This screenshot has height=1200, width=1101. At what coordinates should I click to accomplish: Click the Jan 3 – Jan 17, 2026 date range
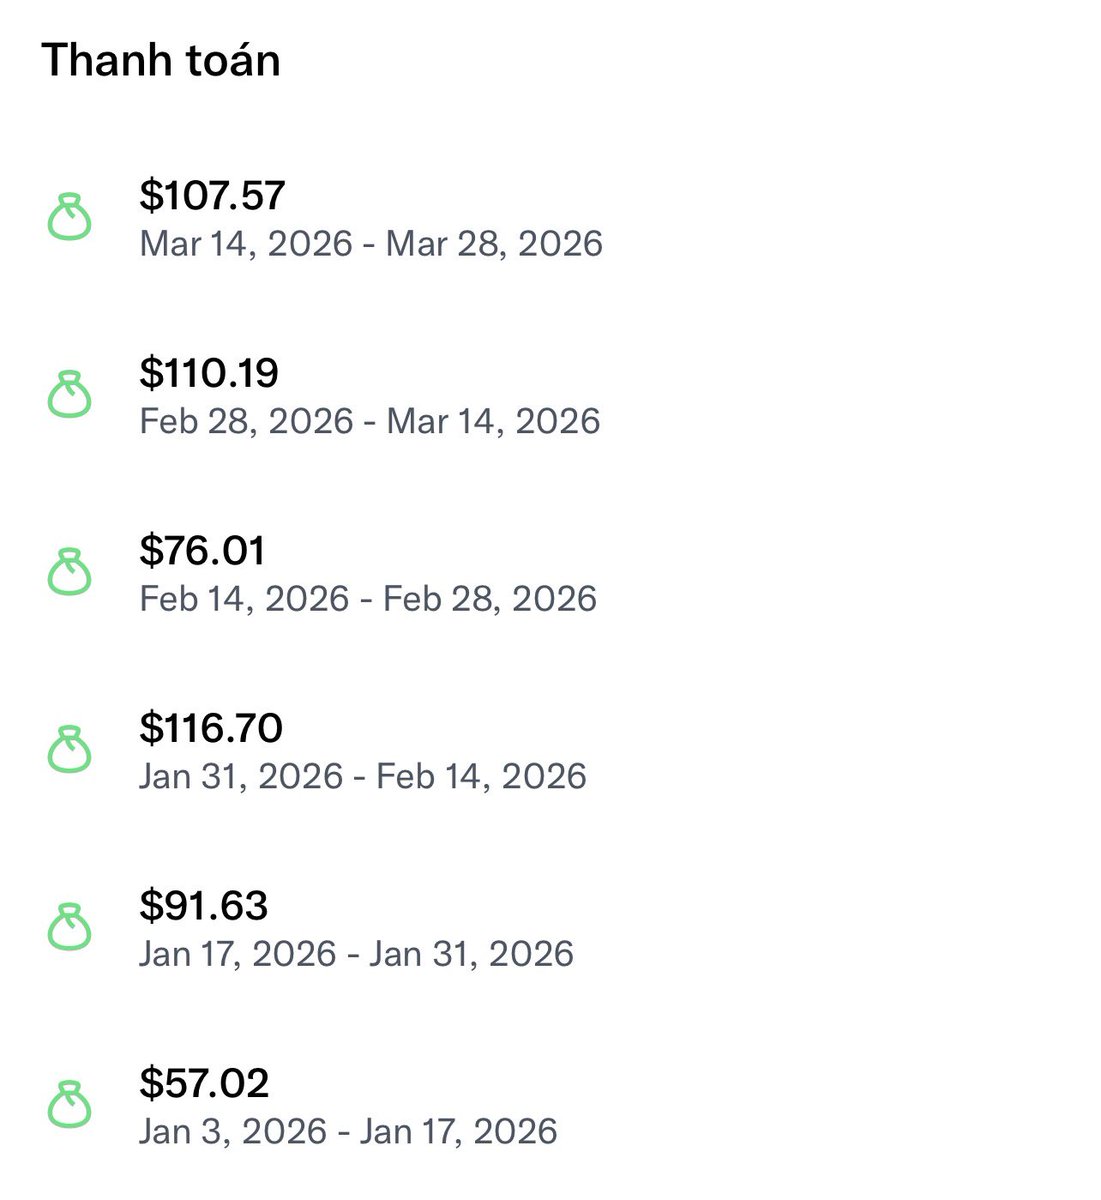pos(348,1131)
